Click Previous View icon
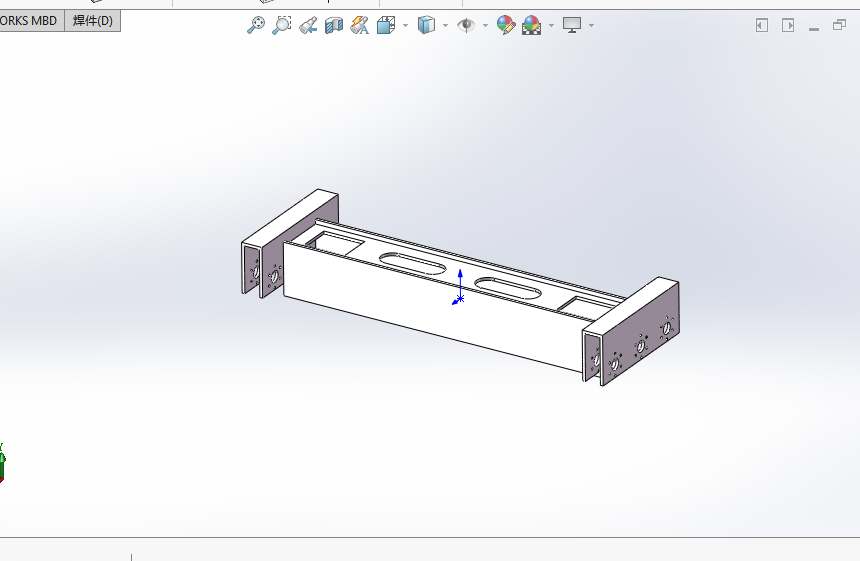 [308, 25]
